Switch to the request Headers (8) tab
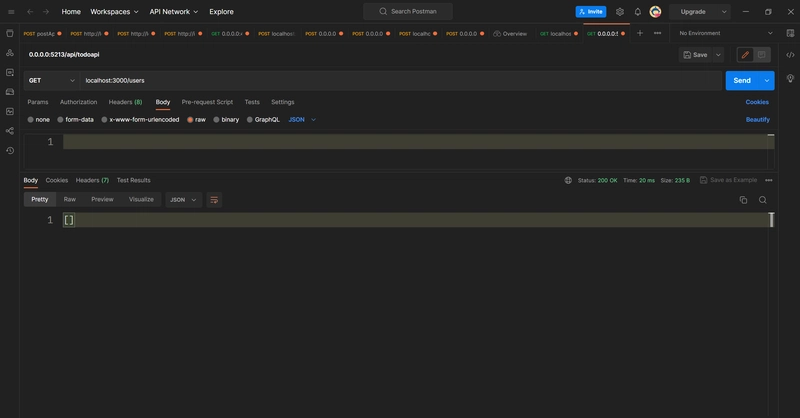800x418 pixels. pyautogui.click(x=126, y=102)
